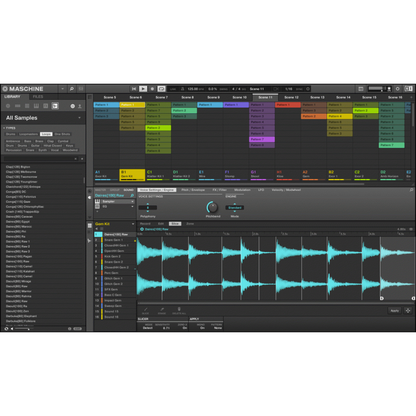Select the Scene 5 column header
Screen dimensions: 416x416
110,97
